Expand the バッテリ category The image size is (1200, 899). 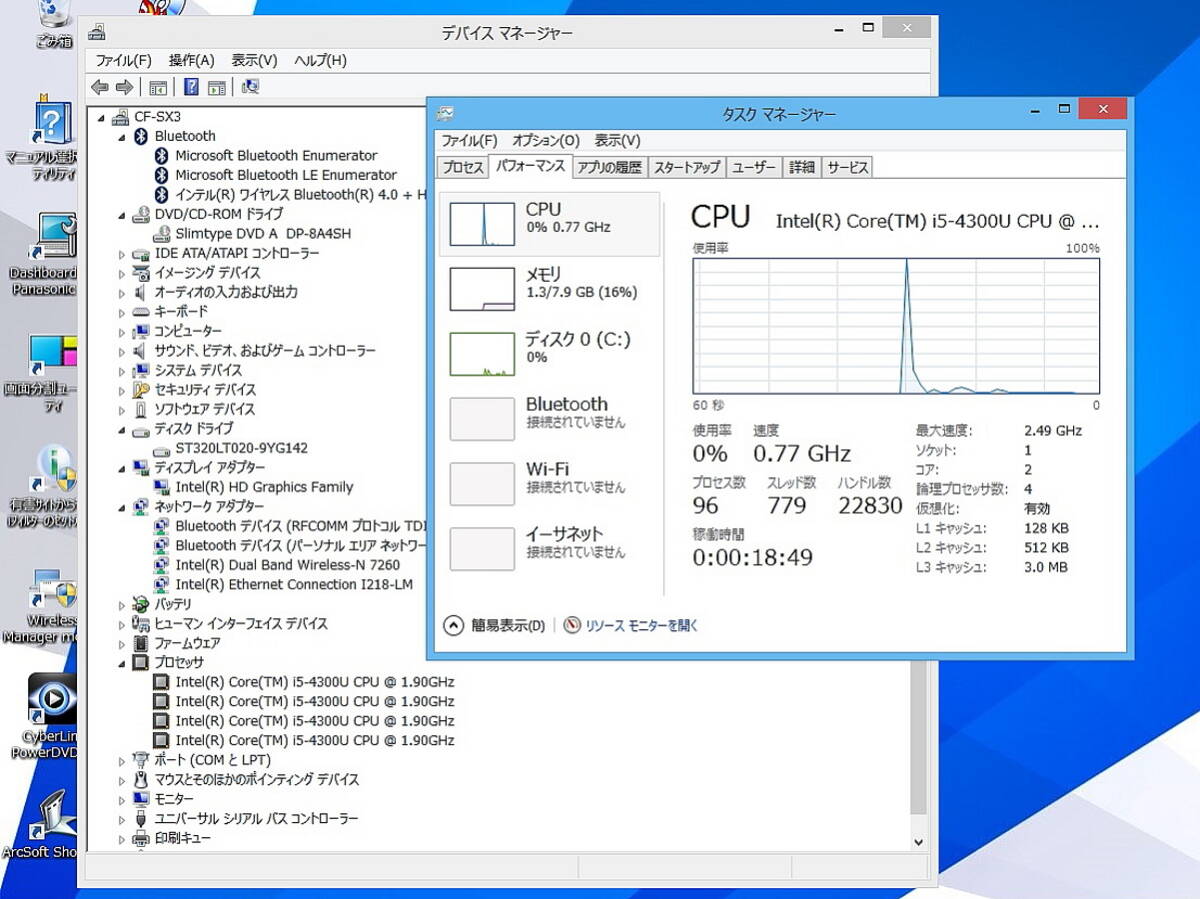pos(122,605)
